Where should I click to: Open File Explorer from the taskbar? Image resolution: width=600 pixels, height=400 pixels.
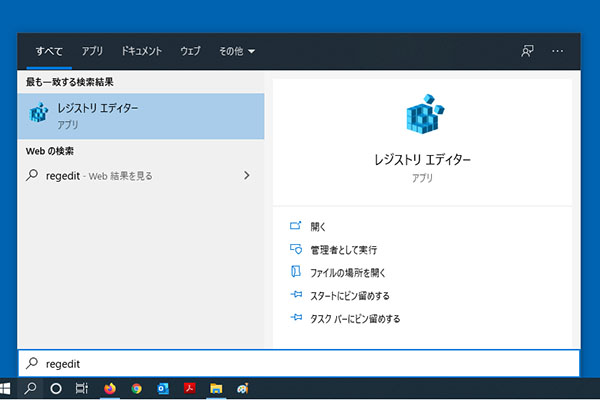tap(215, 388)
